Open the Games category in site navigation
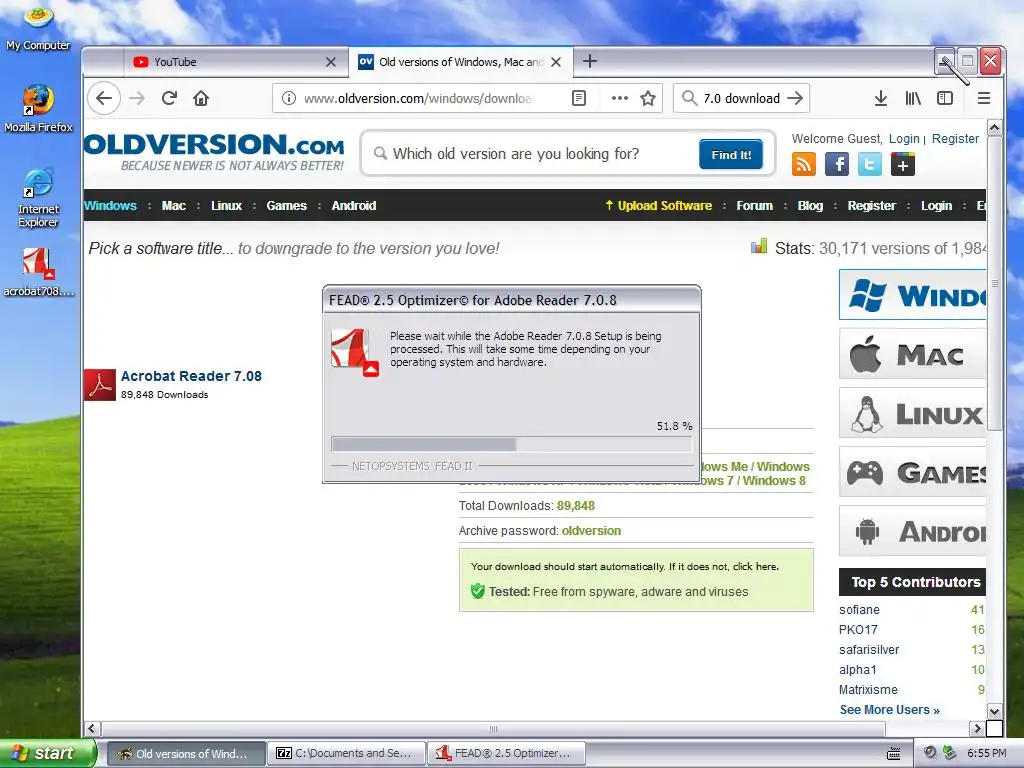This screenshot has height=768, width=1024. coord(287,206)
